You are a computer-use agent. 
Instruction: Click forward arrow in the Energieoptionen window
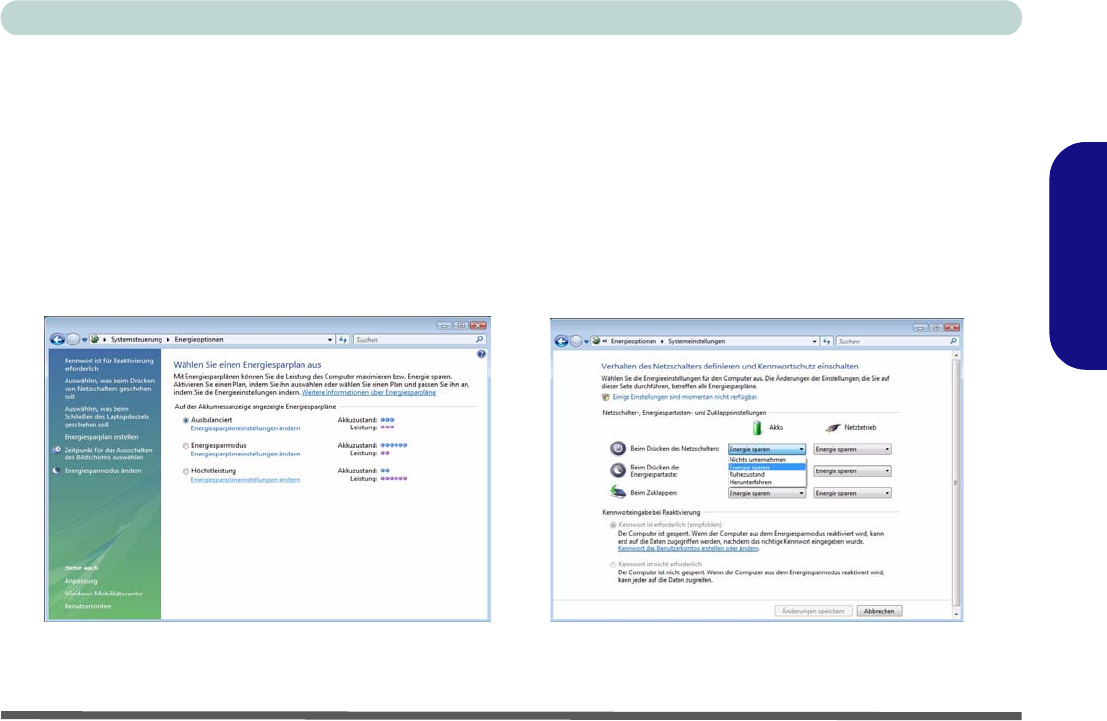click(73, 340)
